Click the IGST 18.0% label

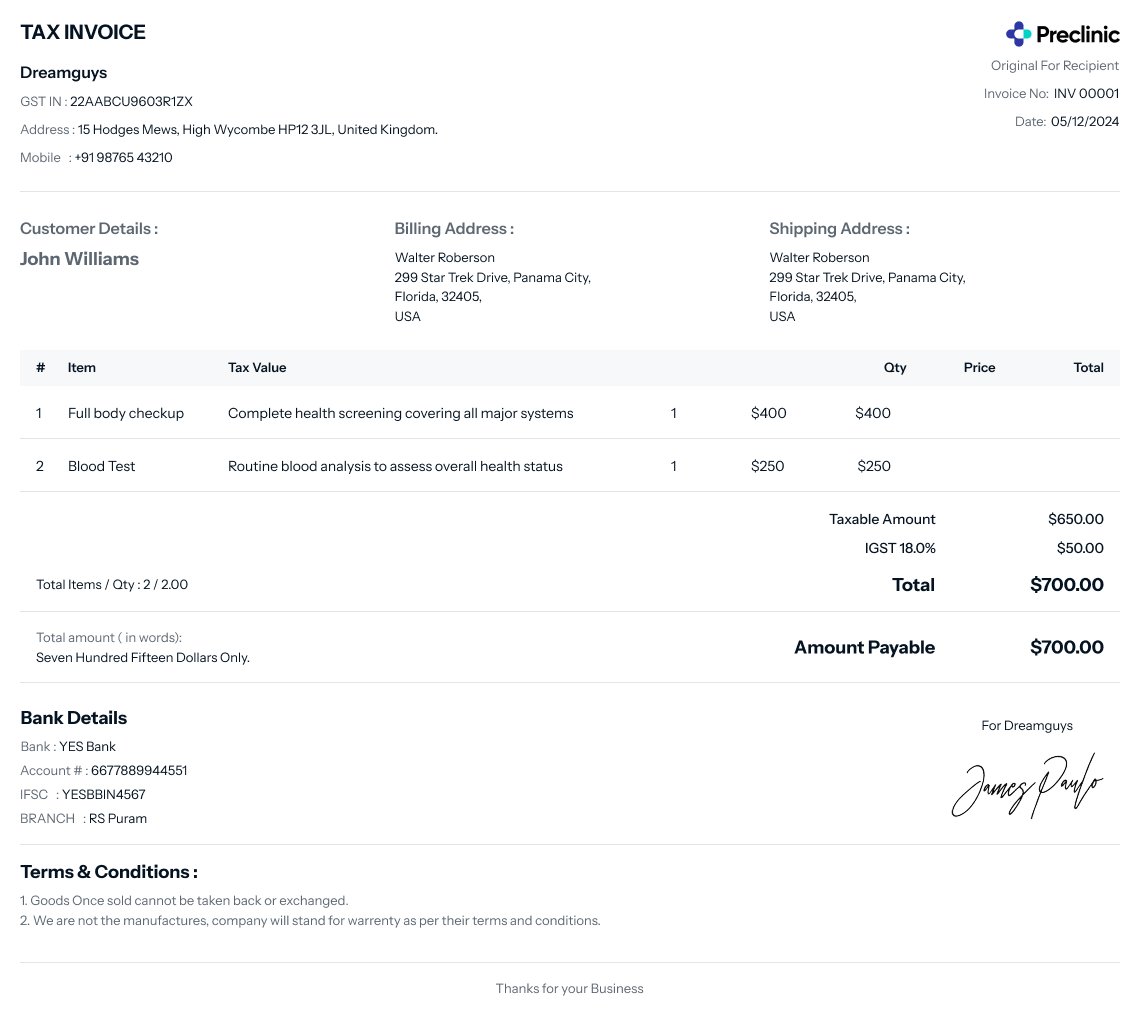coord(900,548)
